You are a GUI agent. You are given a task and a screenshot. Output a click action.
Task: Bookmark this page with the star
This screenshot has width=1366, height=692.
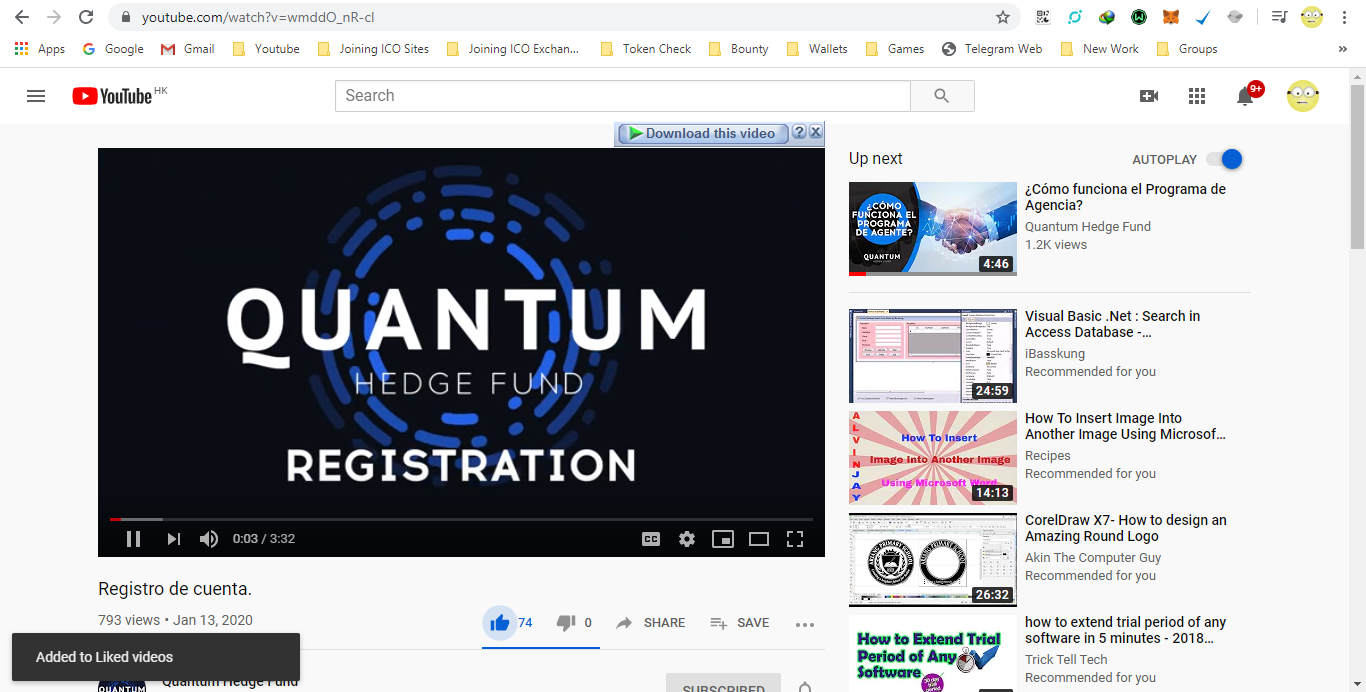(x=1002, y=17)
